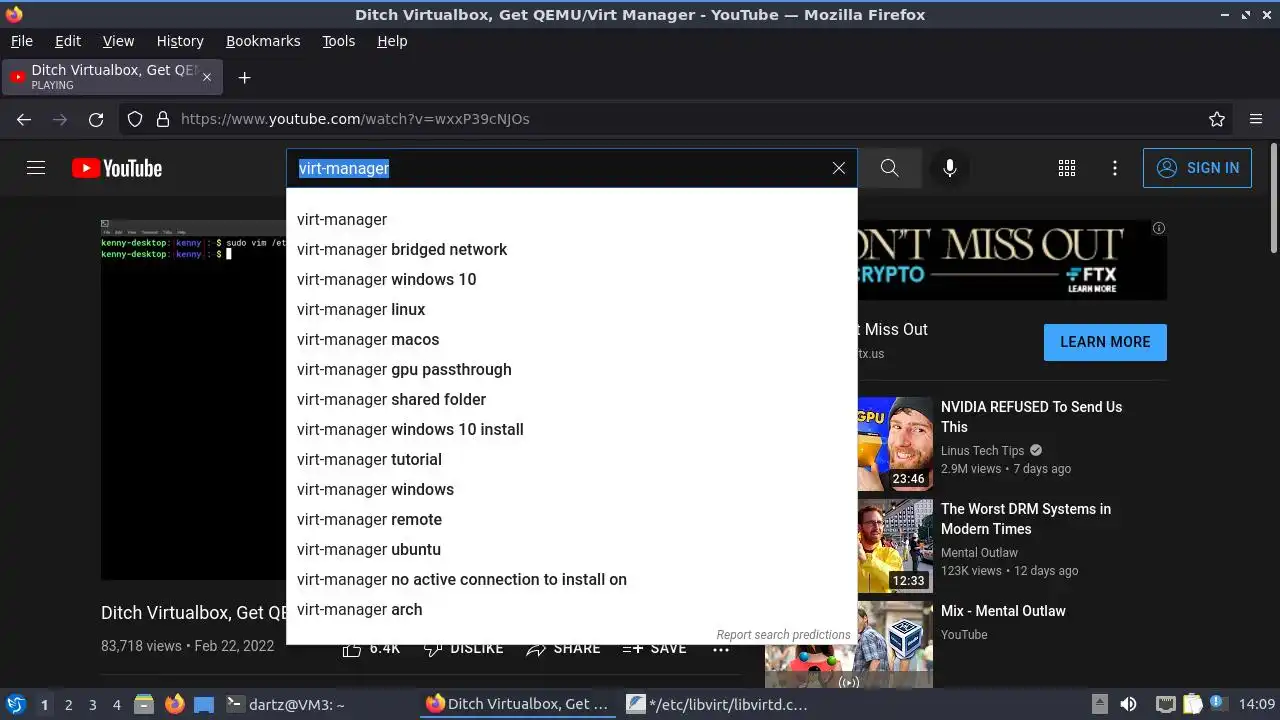This screenshot has width=1280, height=720.
Task: Click Report search predictions link
Action: pos(783,635)
